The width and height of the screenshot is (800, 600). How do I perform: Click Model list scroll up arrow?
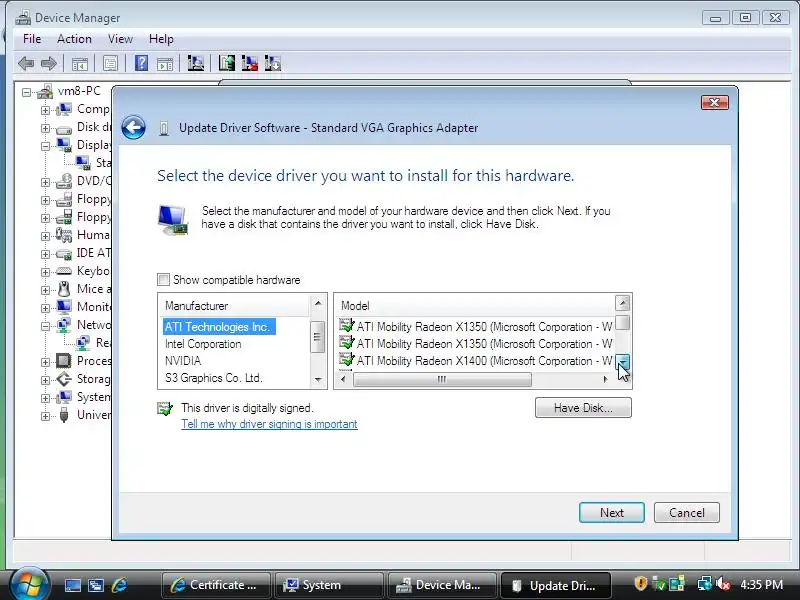point(622,303)
